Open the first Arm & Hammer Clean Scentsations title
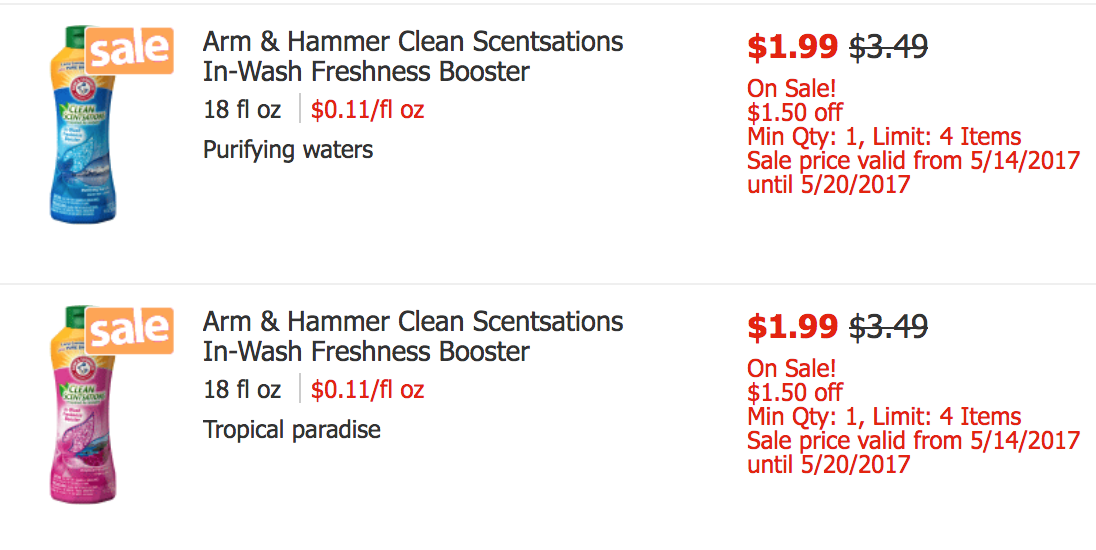The width and height of the screenshot is (1096, 550). [x=412, y=57]
